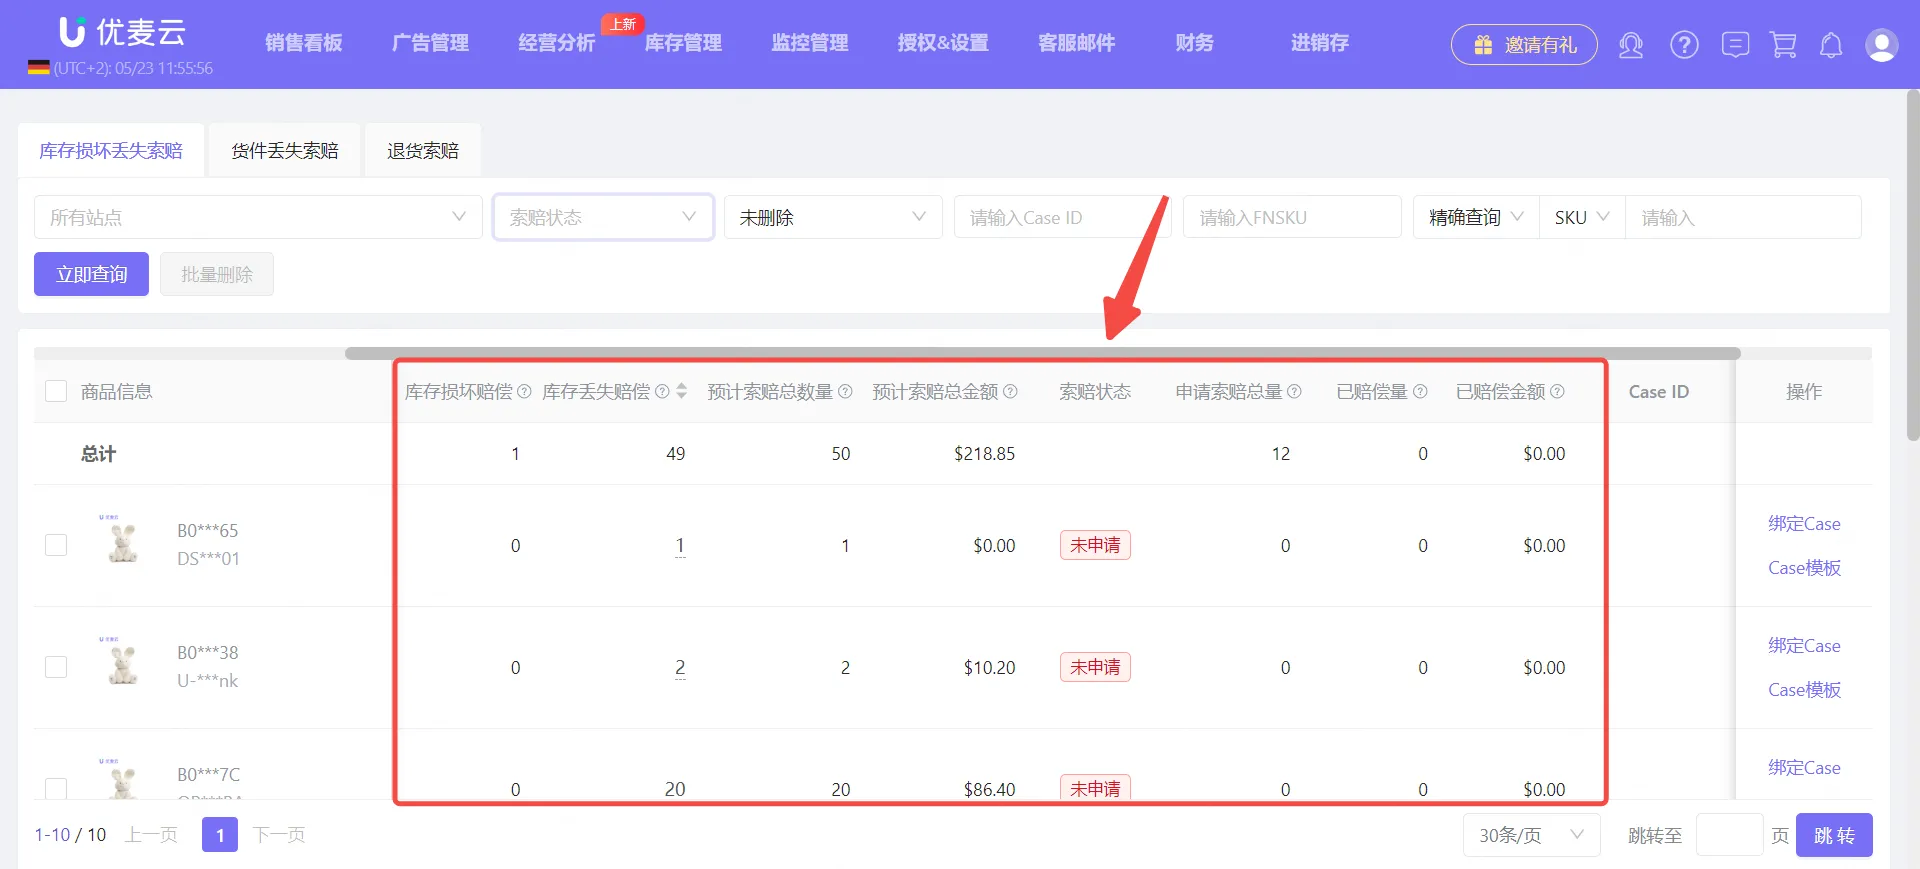Open the customer service headset icon

(1631, 45)
